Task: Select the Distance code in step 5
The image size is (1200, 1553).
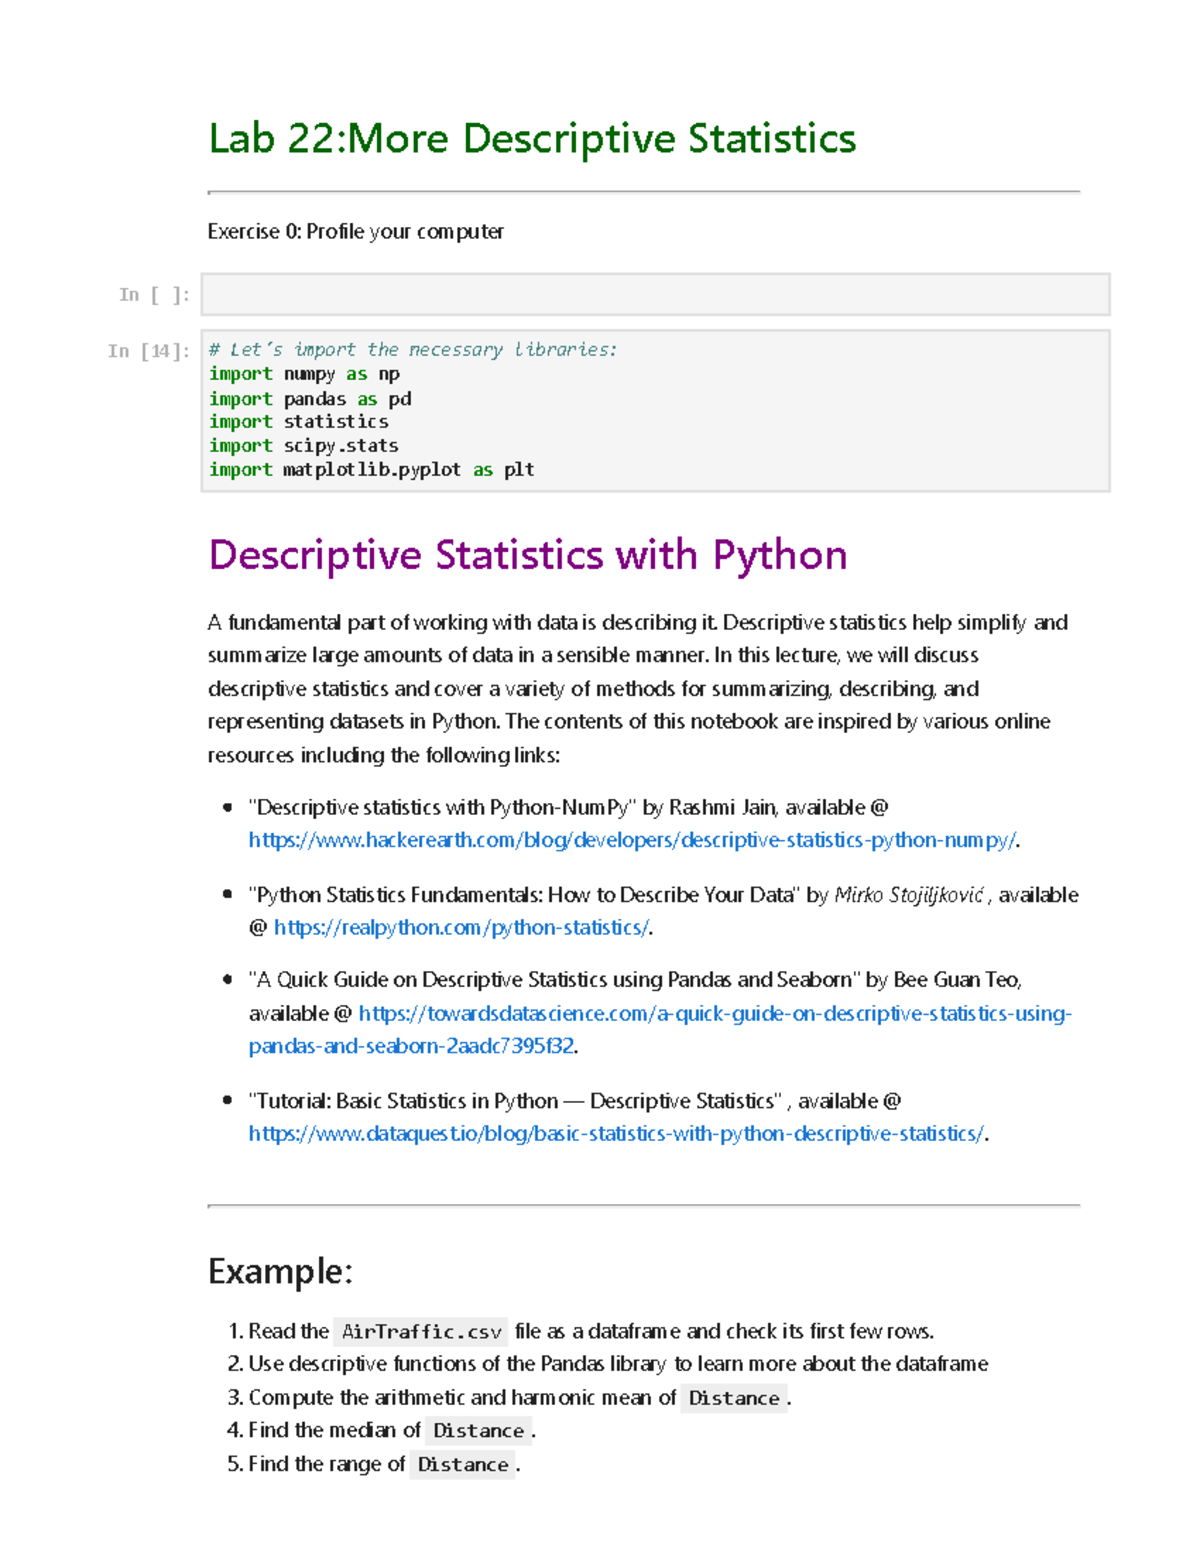Action: (462, 1464)
